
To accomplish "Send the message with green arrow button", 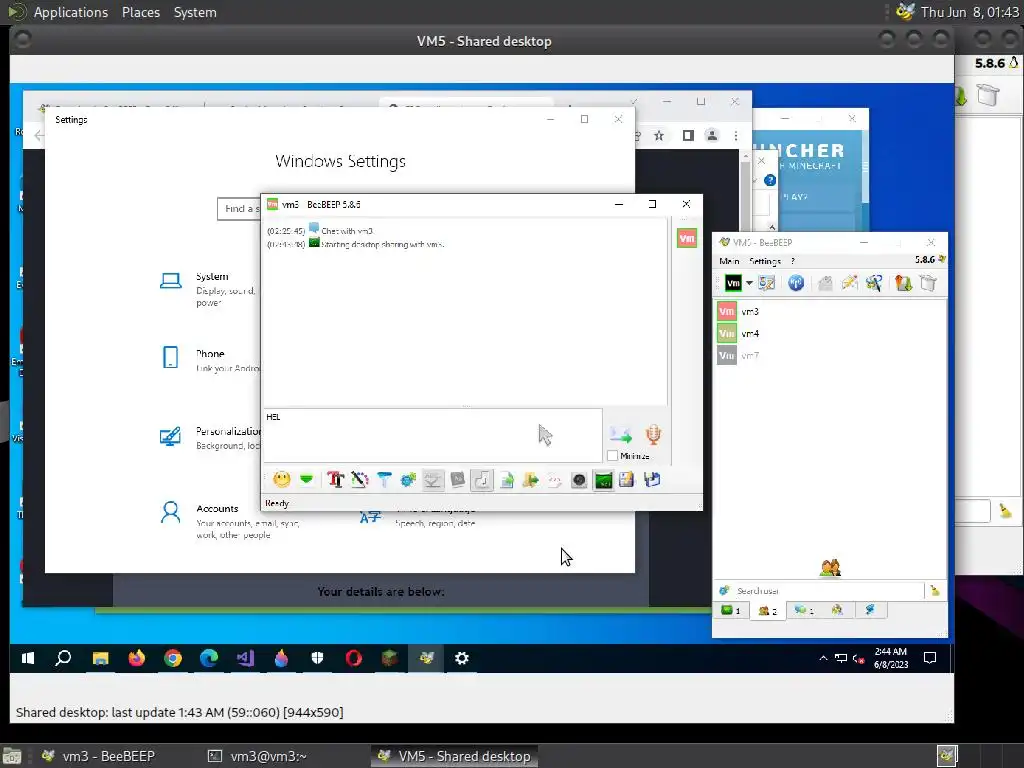I will [620, 434].
